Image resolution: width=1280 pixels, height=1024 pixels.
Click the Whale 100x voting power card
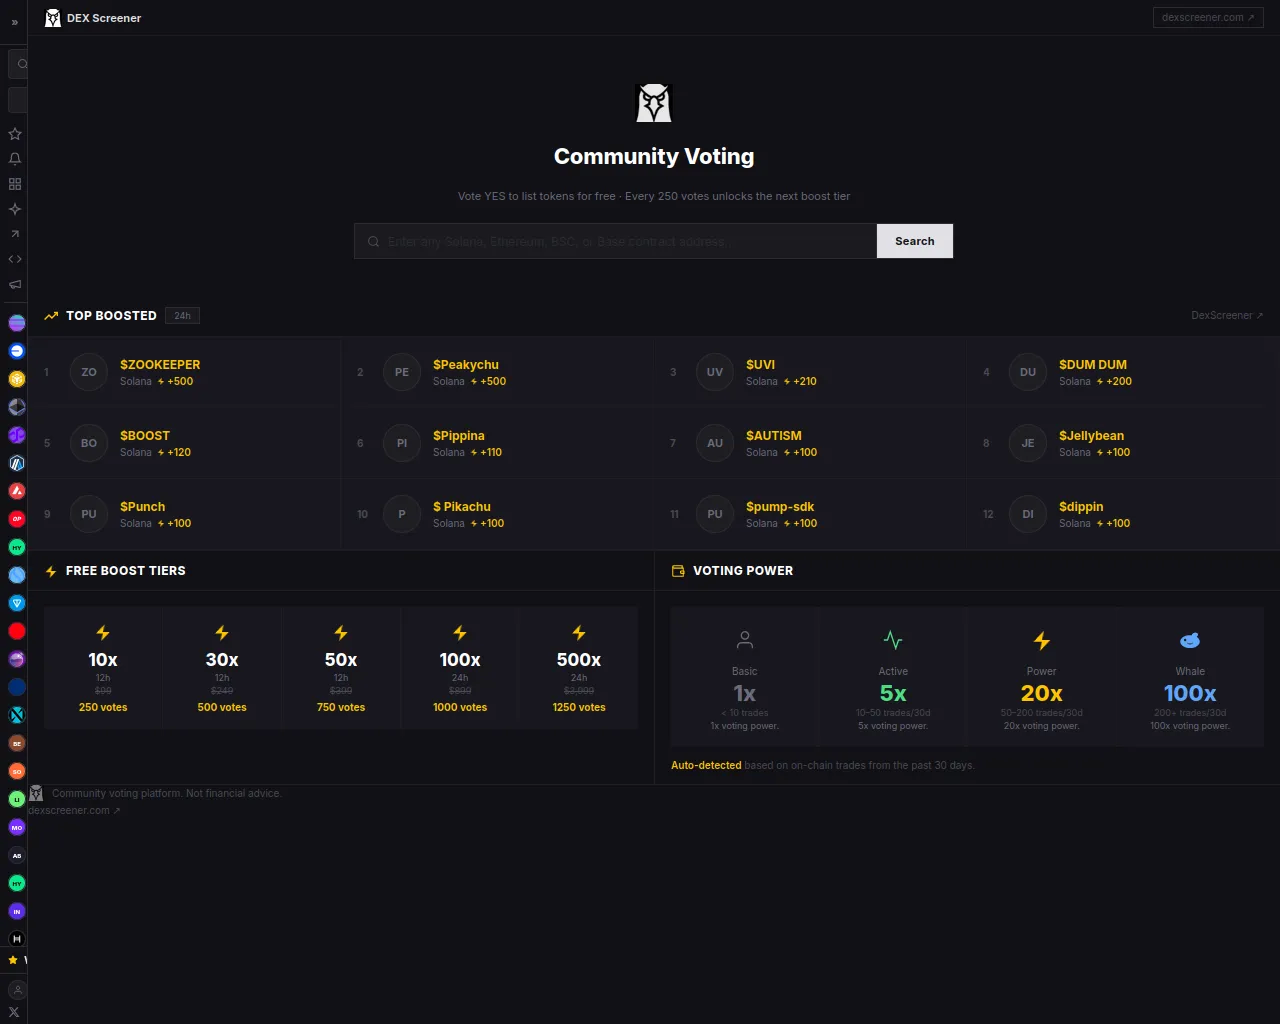(1190, 677)
